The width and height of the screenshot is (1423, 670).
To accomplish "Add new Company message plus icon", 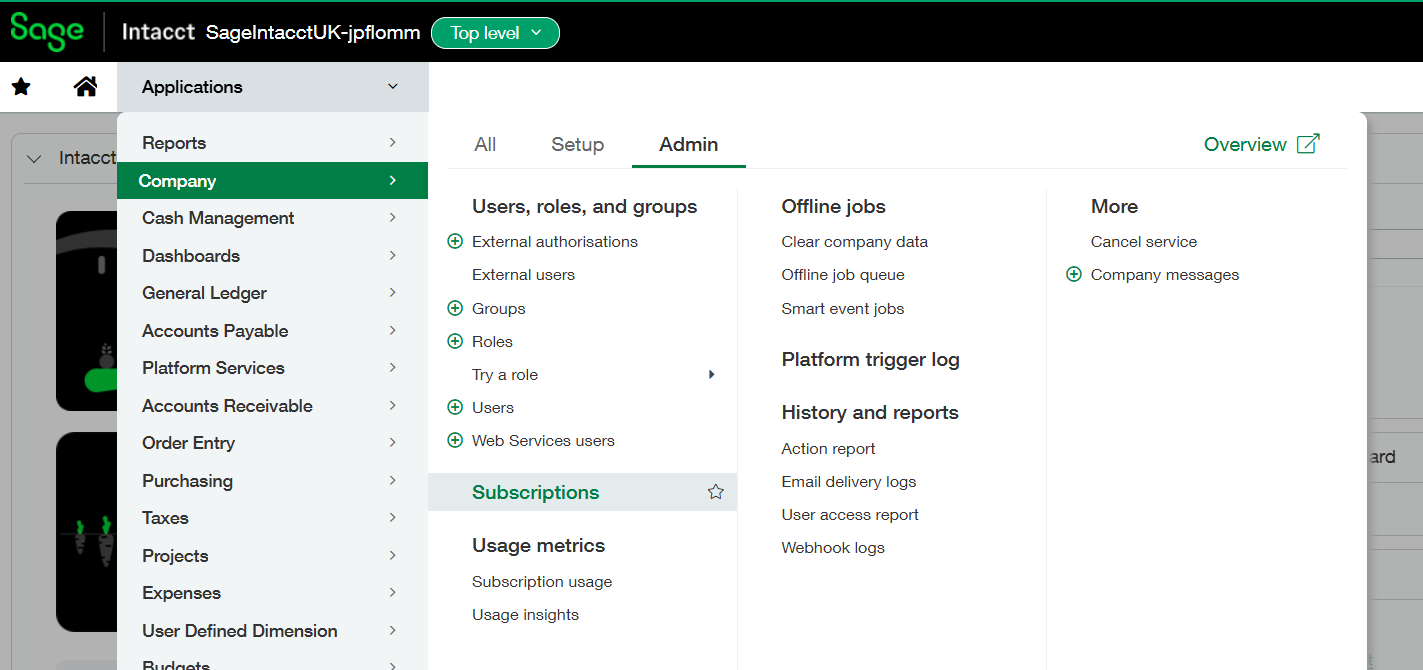I will (1074, 275).
